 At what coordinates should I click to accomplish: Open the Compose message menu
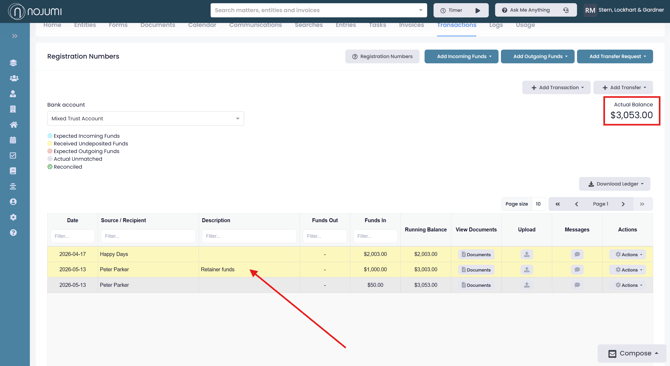click(632, 354)
